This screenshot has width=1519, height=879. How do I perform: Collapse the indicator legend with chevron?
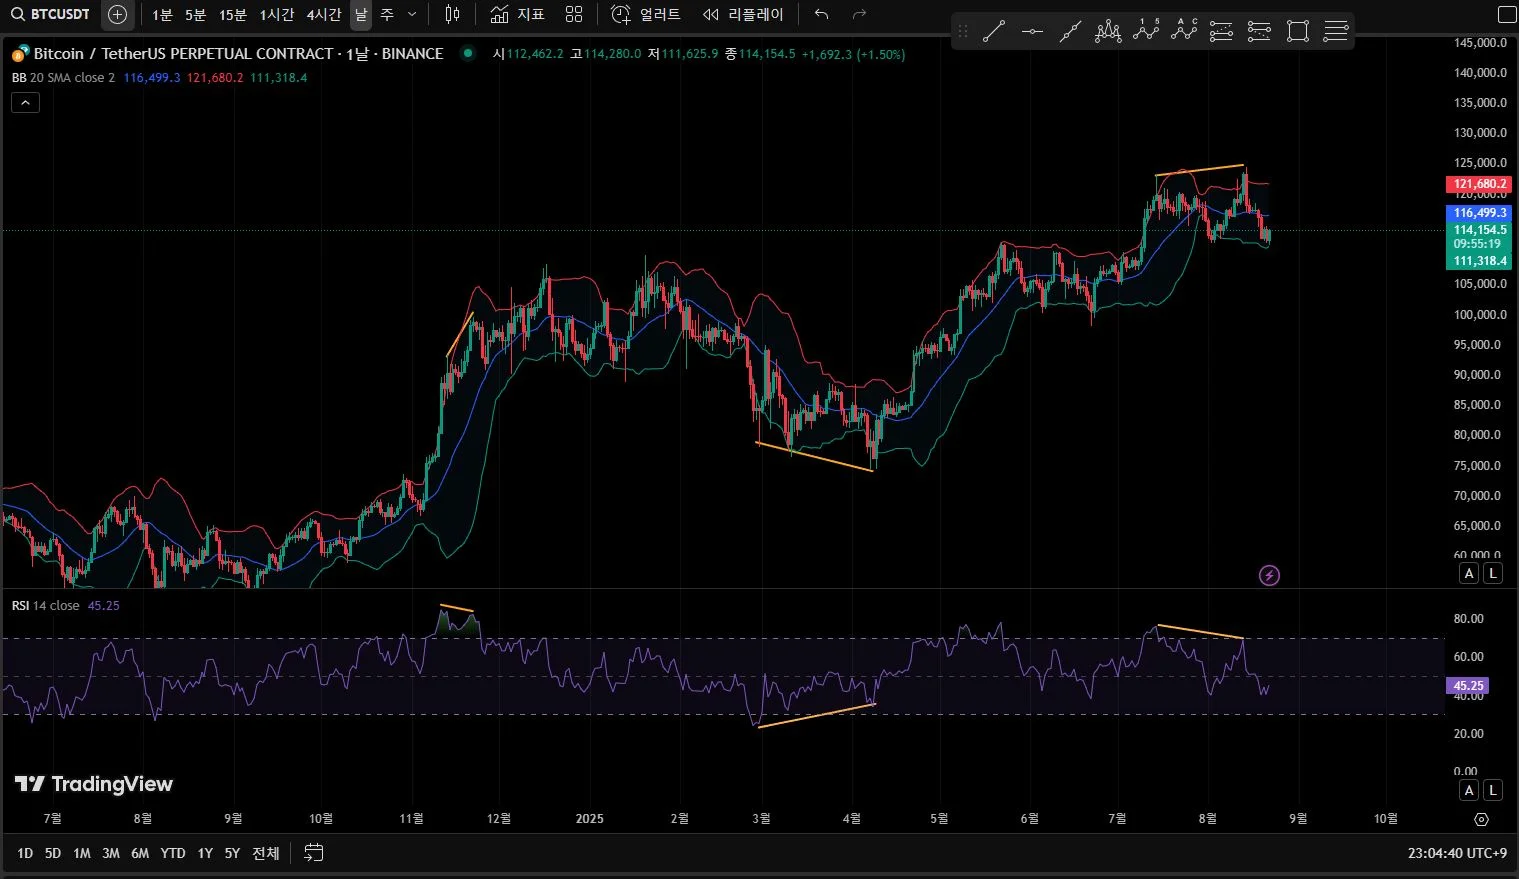pyautogui.click(x=25, y=102)
